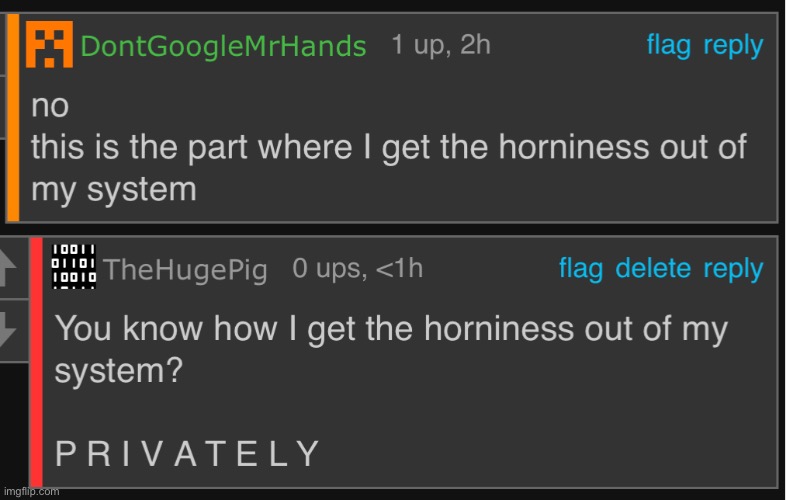Screen dimensions: 786x500
Task: Click the orange bar beside the first comment
Action: click(x=13, y=116)
